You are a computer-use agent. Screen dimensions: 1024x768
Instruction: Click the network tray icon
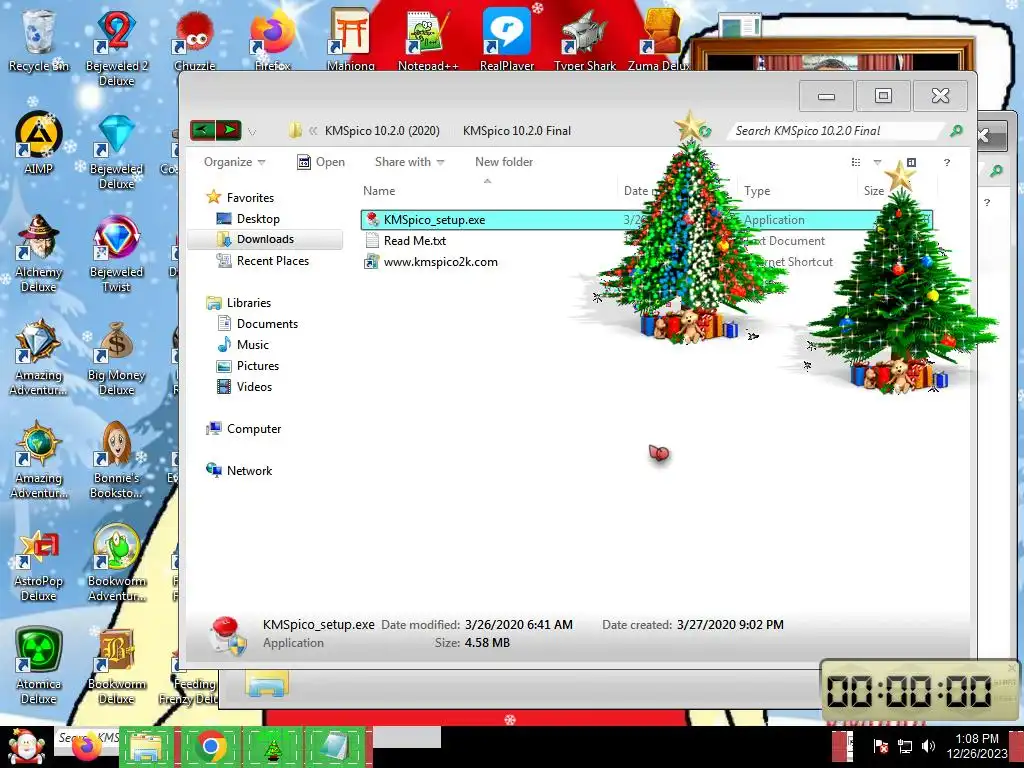click(x=905, y=746)
